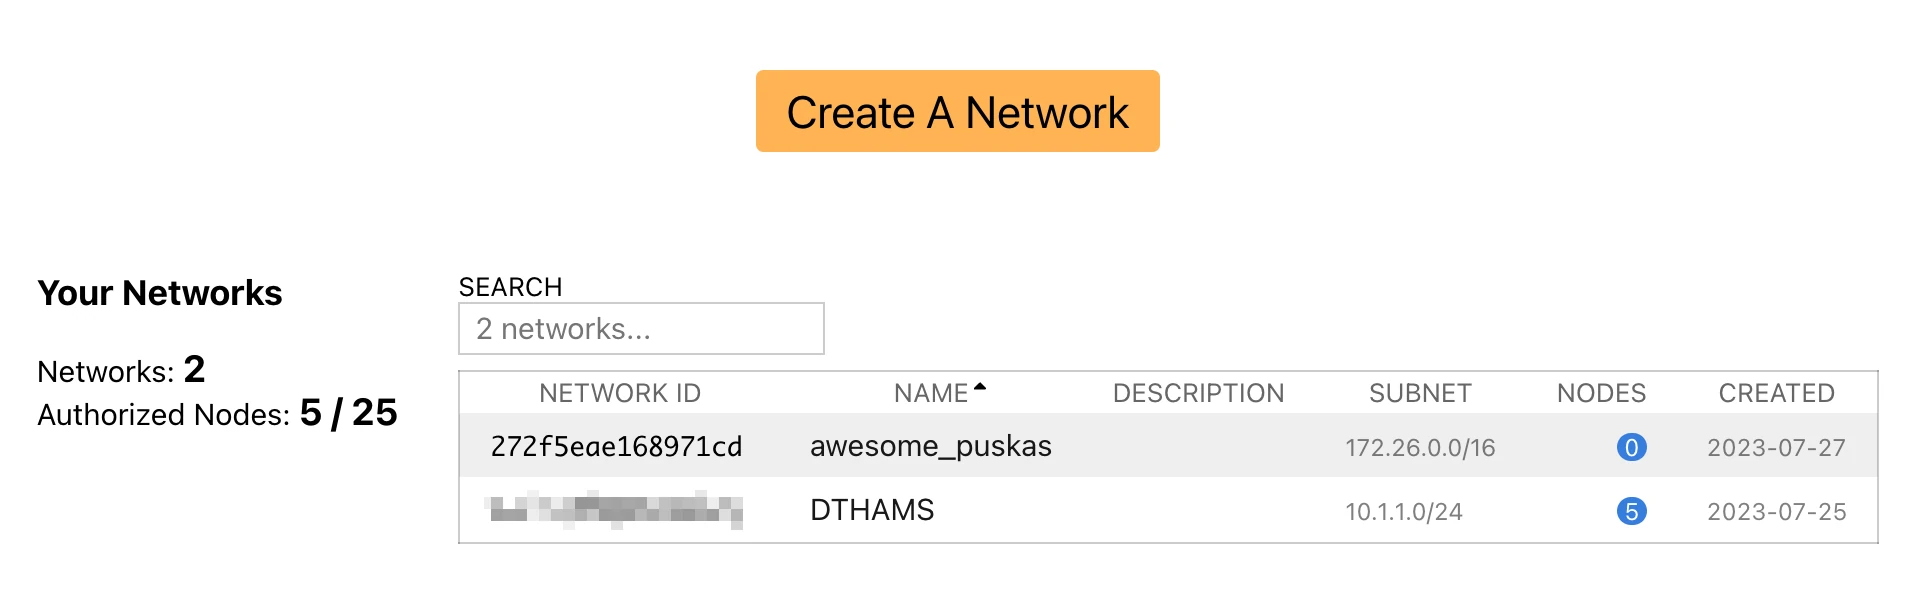Click the blurred network ID in DTHAMS row

pyautogui.click(x=614, y=510)
